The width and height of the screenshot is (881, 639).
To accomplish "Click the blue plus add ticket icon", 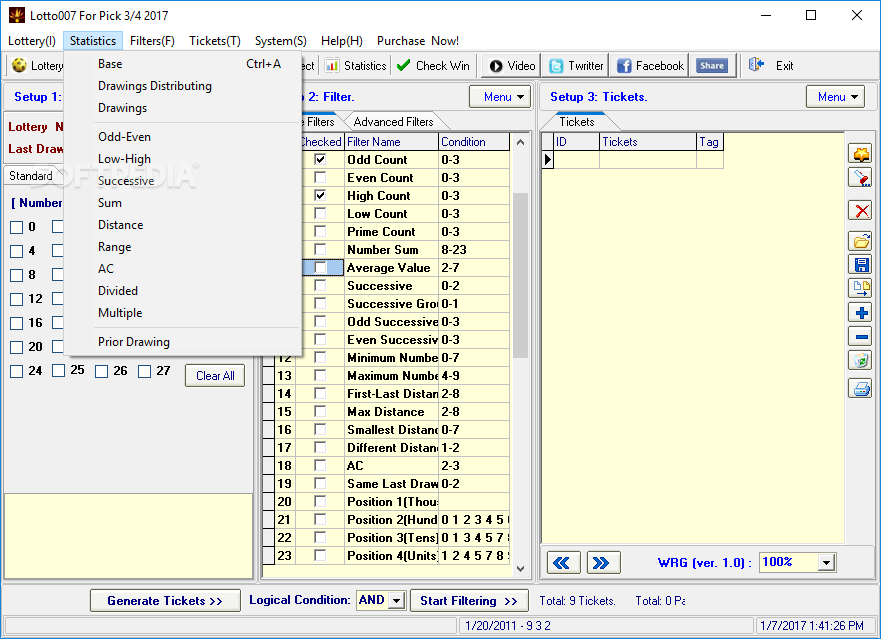I will tap(860, 312).
